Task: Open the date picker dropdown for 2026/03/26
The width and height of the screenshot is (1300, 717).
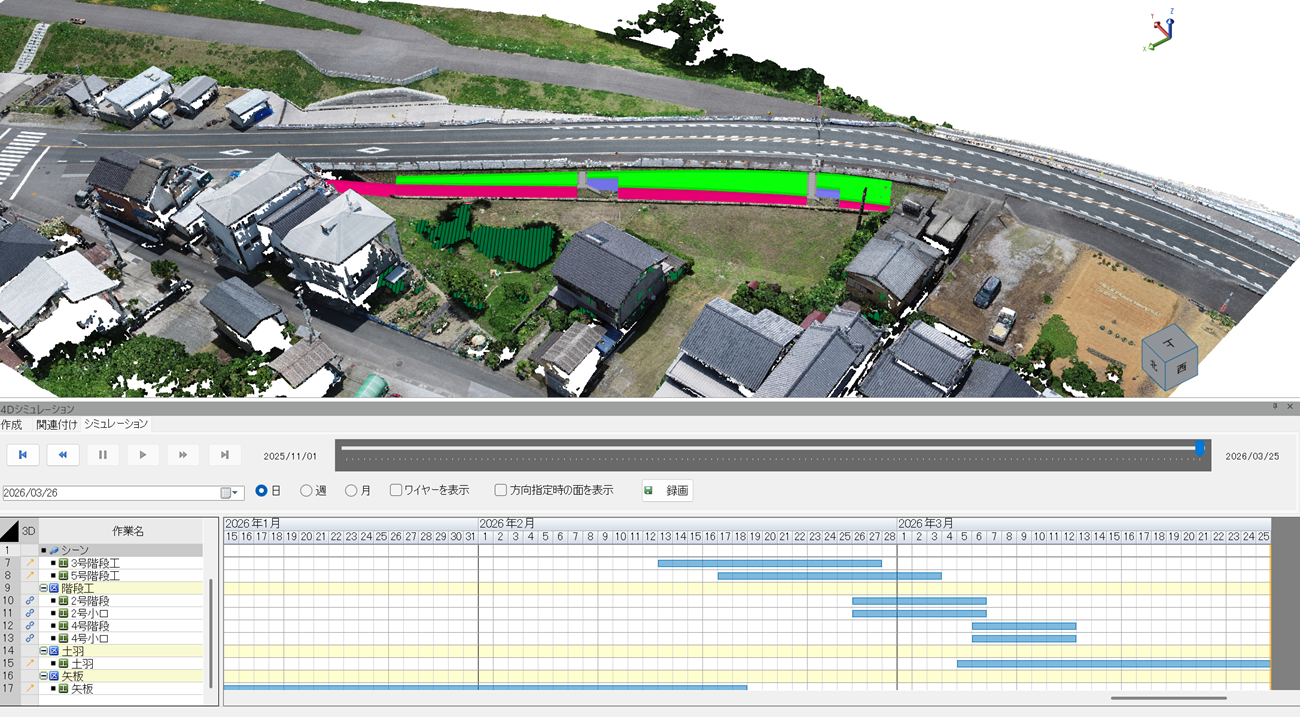Action: click(x=237, y=493)
